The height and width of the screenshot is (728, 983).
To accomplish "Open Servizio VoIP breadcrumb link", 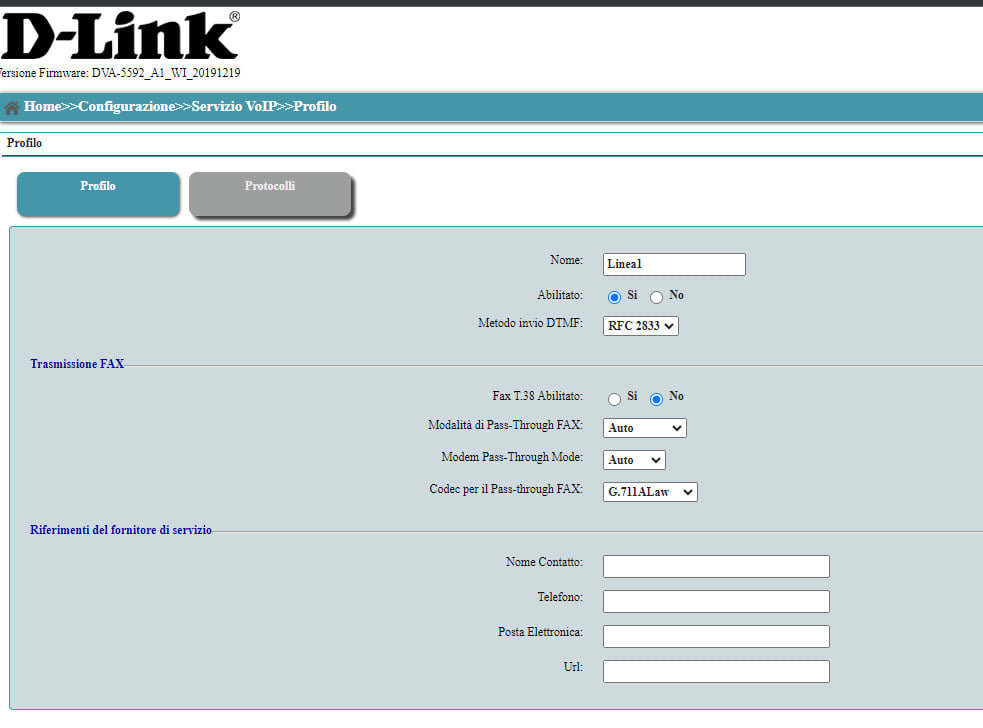I will [x=234, y=106].
